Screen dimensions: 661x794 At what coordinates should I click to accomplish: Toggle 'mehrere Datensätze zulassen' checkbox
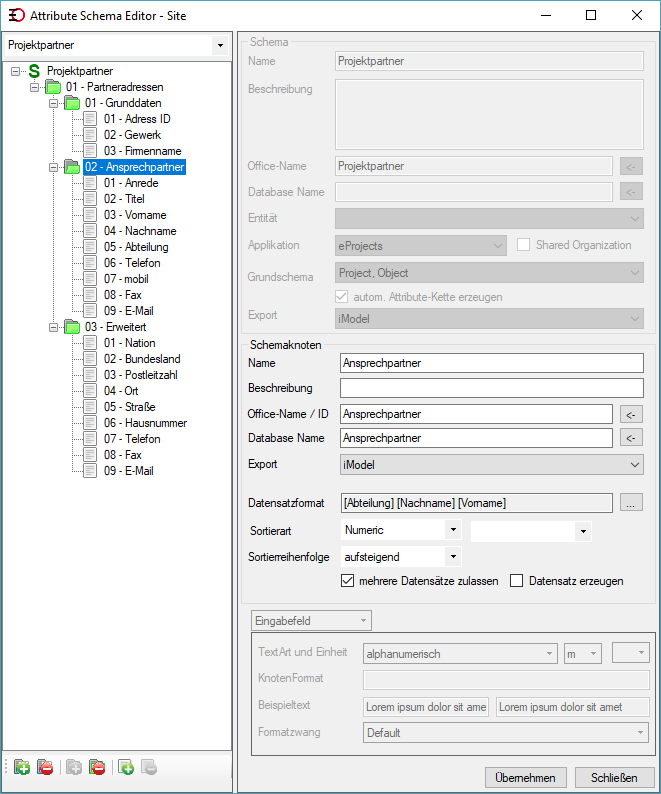coord(347,581)
